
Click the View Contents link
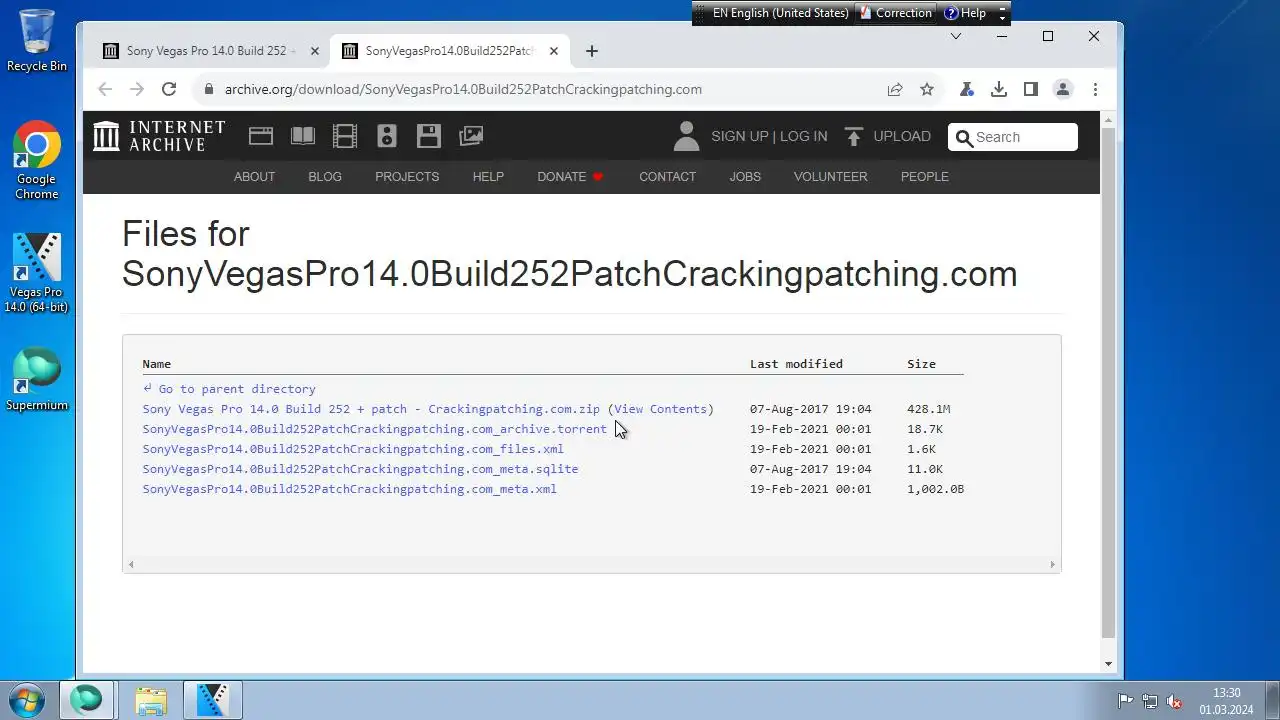coord(660,409)
